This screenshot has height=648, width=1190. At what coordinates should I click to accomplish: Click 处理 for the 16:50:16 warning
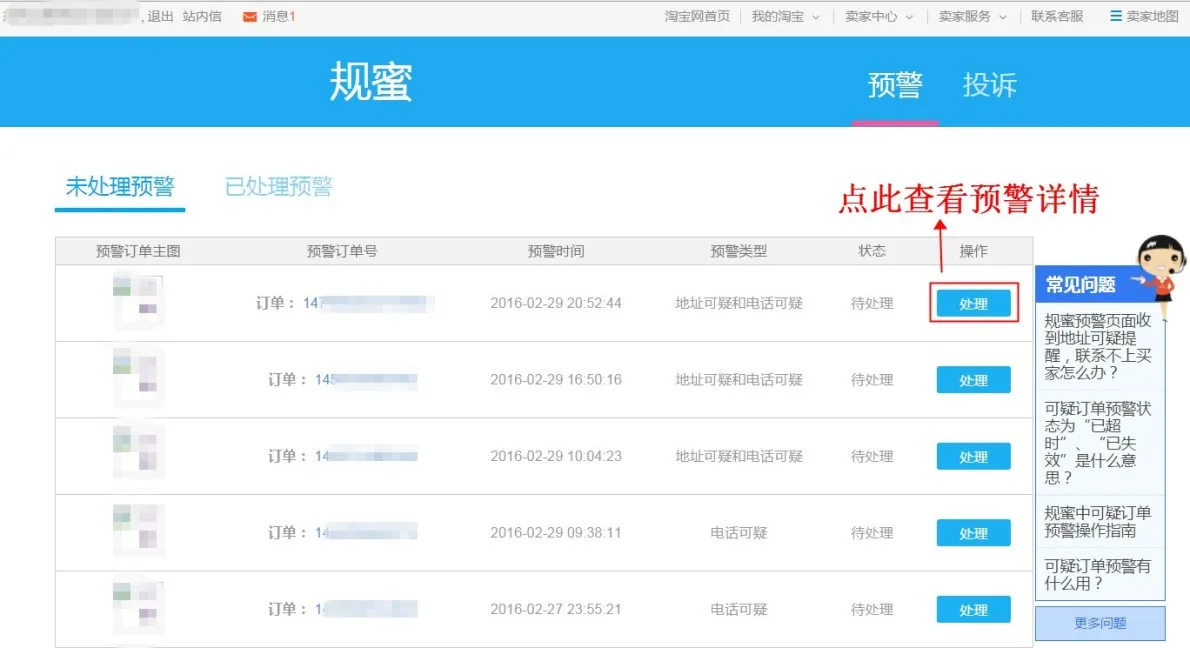click(973, 380)
